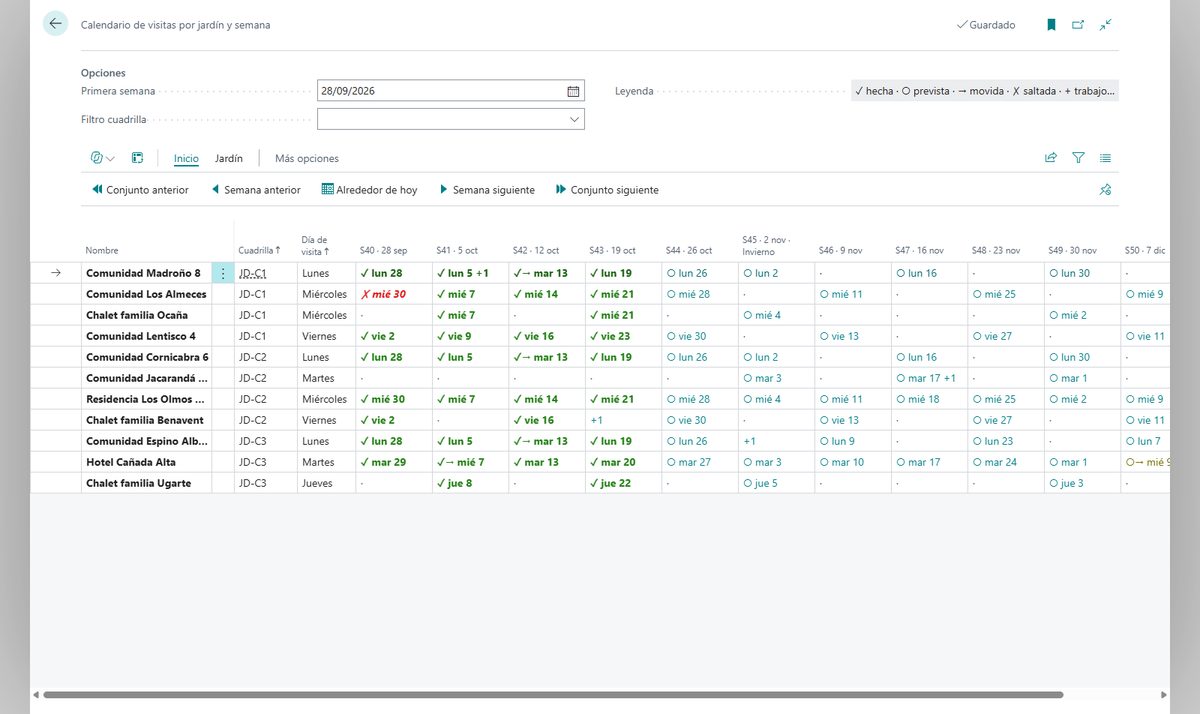Open row options for Comunidad Madroño 8
The image size is (1200, 714).
[x=223, y=273]
